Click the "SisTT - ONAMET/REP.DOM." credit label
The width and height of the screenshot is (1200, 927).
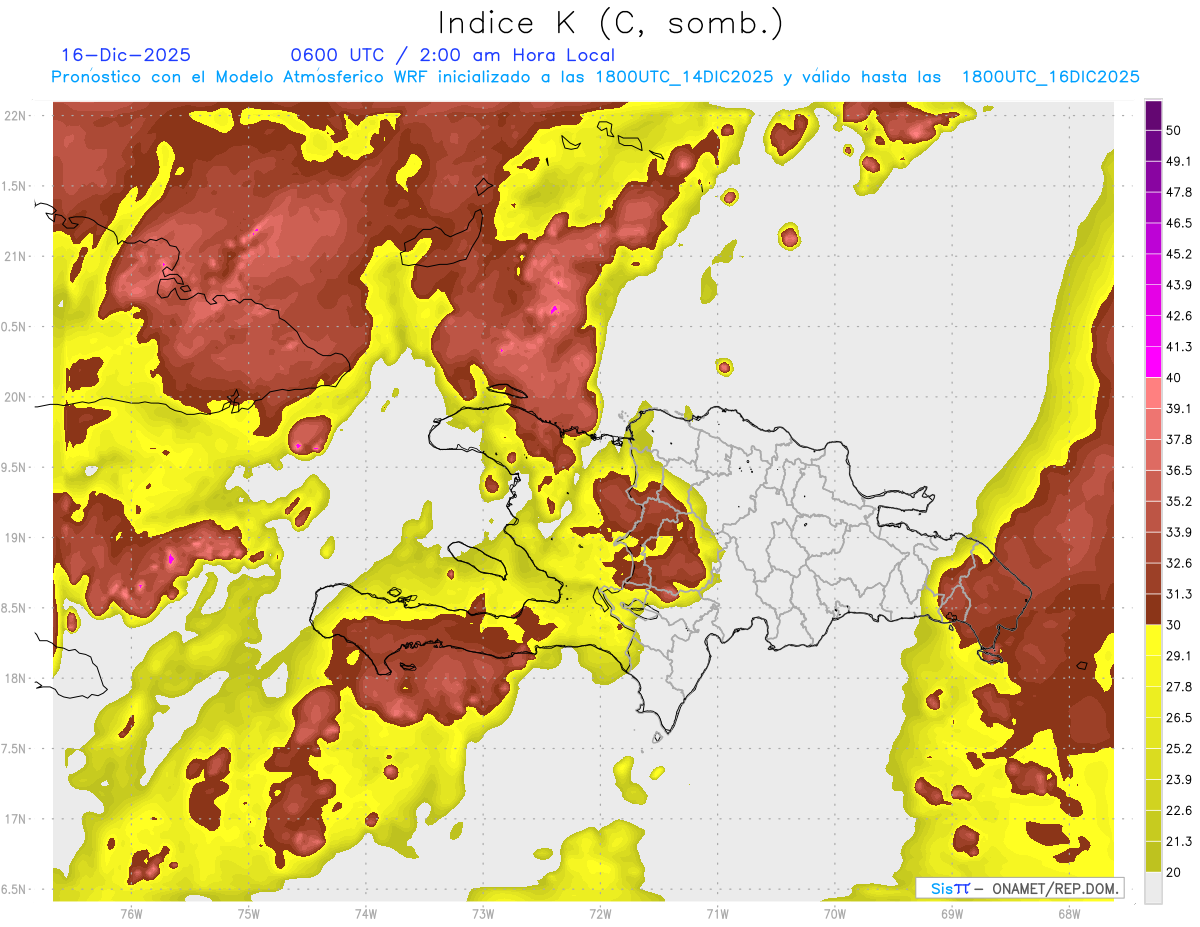click(1020, 888)
